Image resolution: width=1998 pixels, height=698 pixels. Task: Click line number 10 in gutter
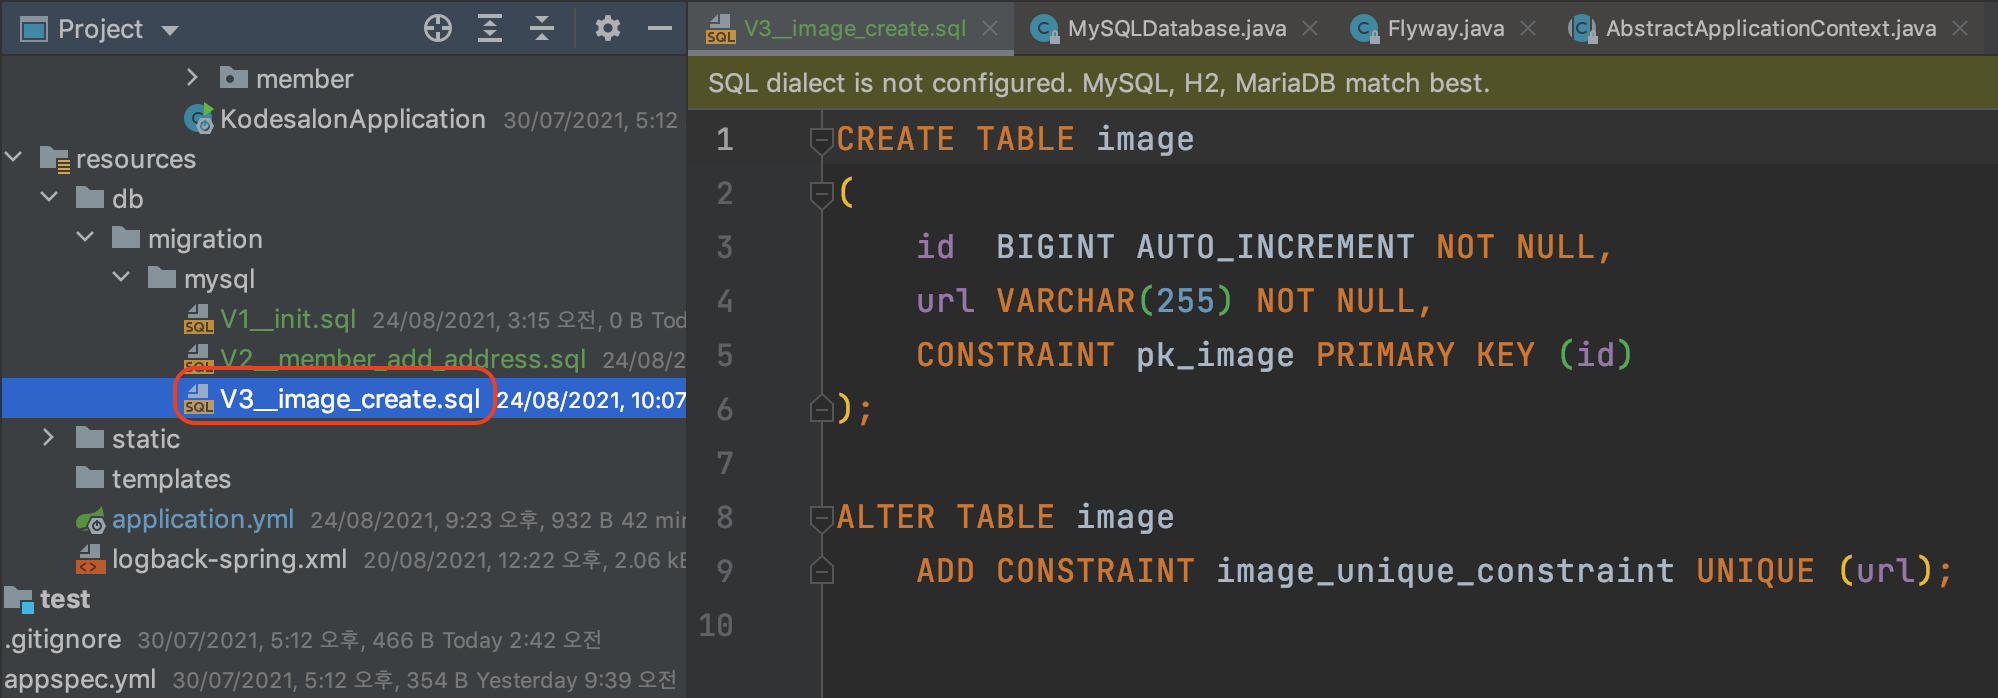coord(716,625)
